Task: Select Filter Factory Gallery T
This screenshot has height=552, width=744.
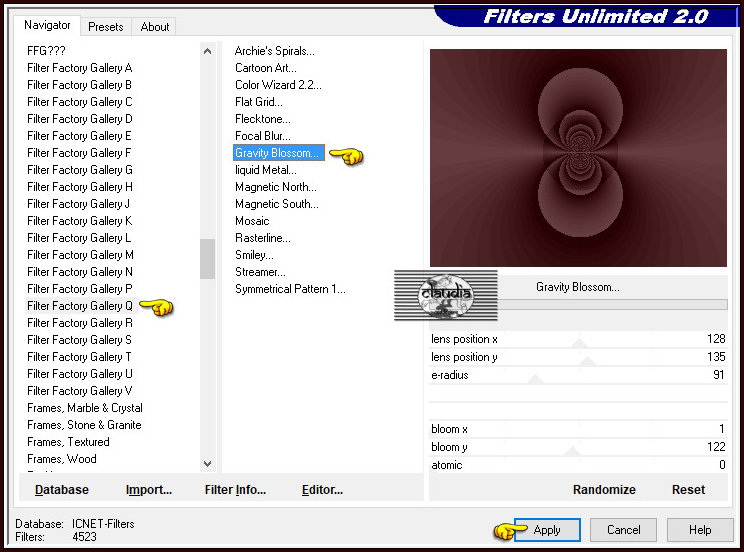Action: coord(79,357)
